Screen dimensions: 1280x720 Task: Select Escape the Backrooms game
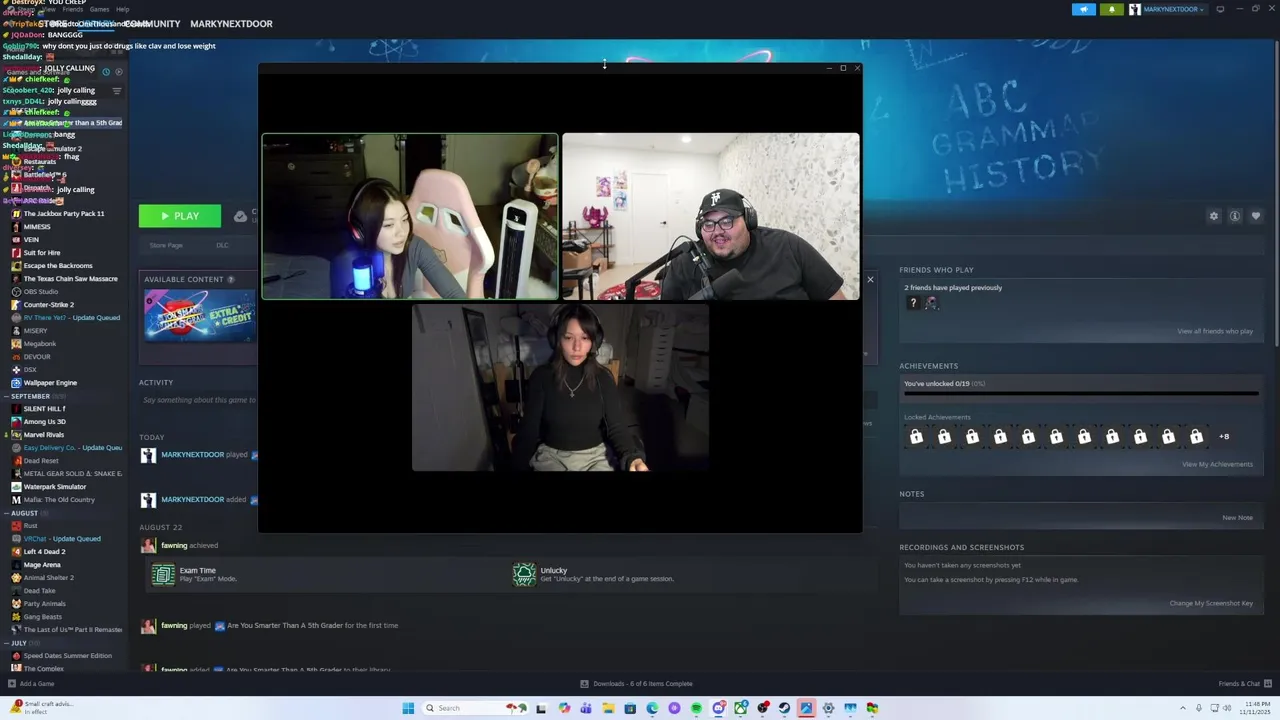pyautogui.click(x=58, y=266)
